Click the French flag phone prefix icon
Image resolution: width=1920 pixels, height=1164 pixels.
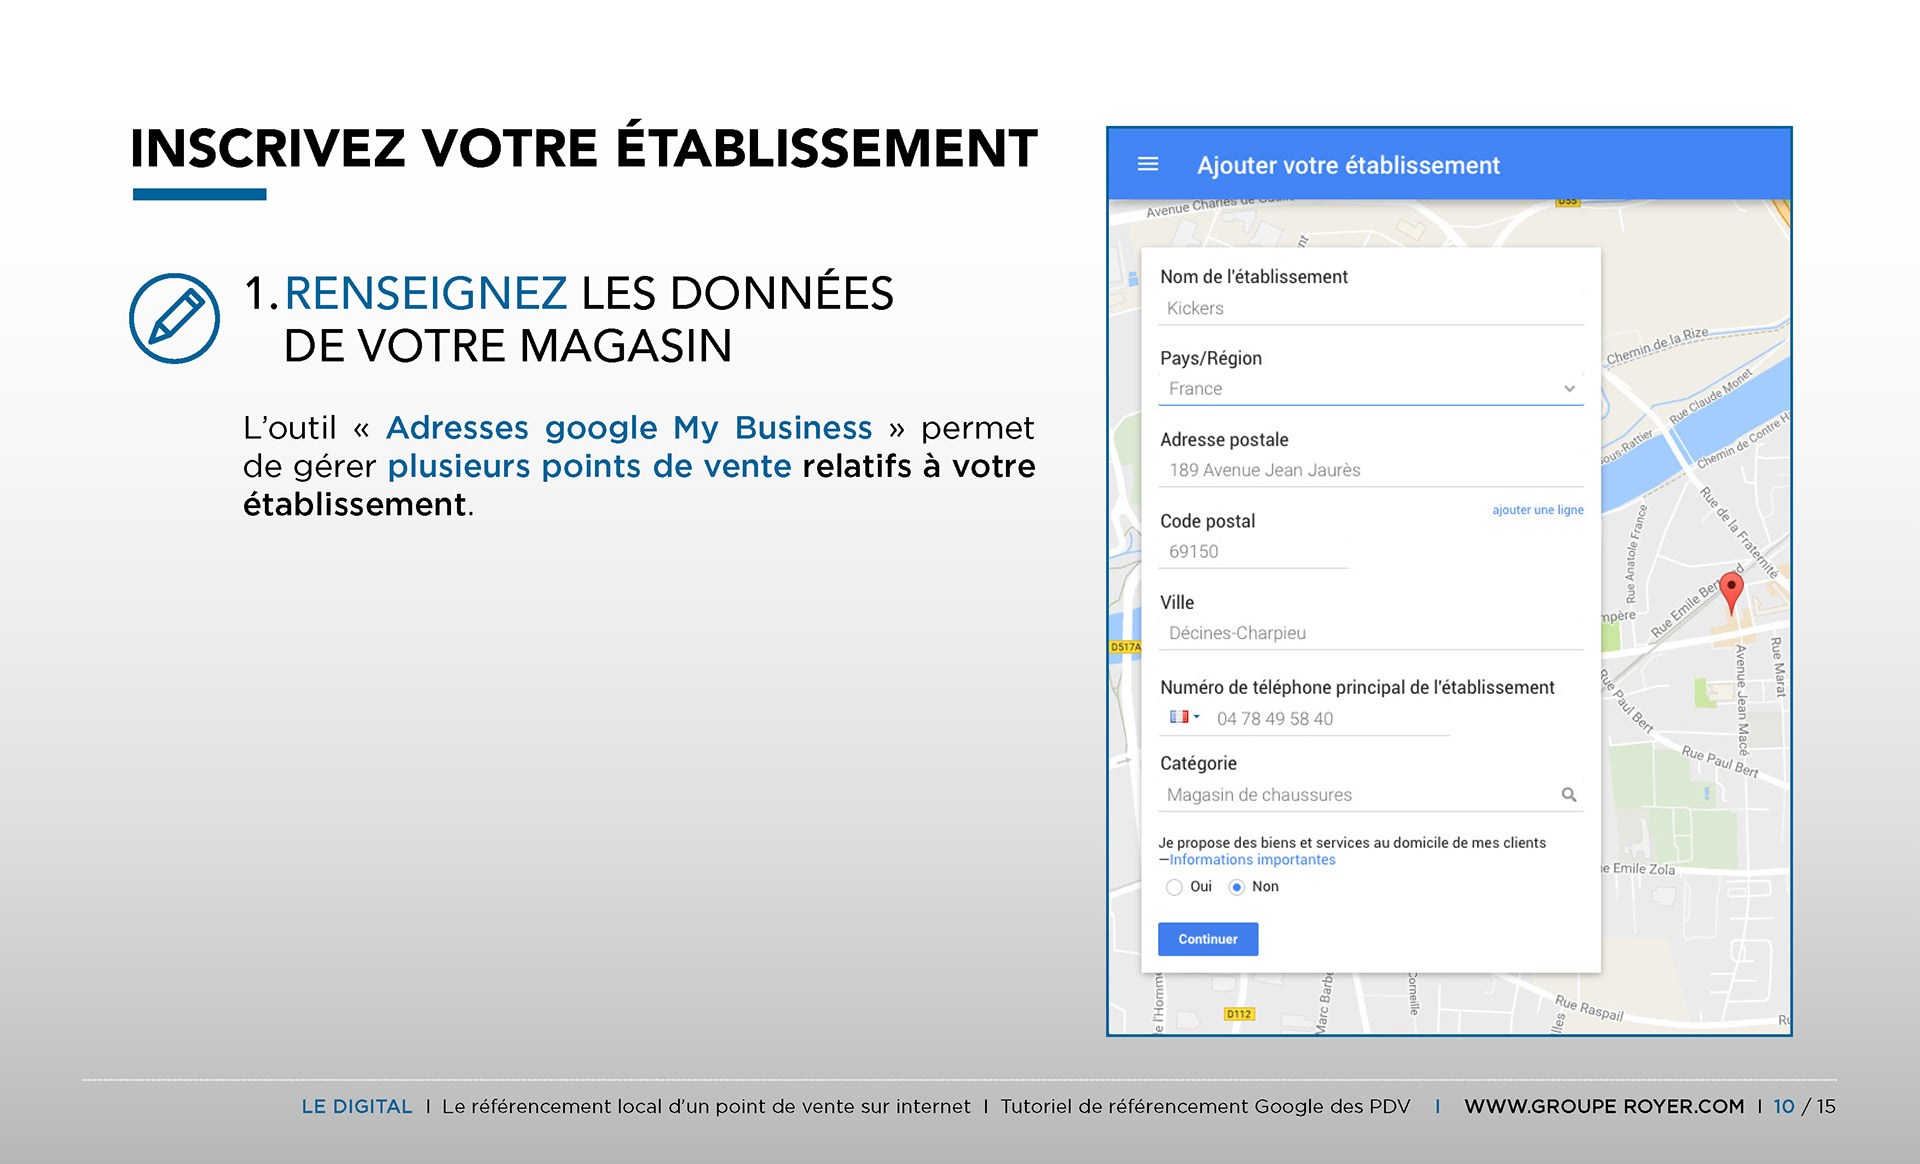pyautogui.click(x=1179, y=717)
